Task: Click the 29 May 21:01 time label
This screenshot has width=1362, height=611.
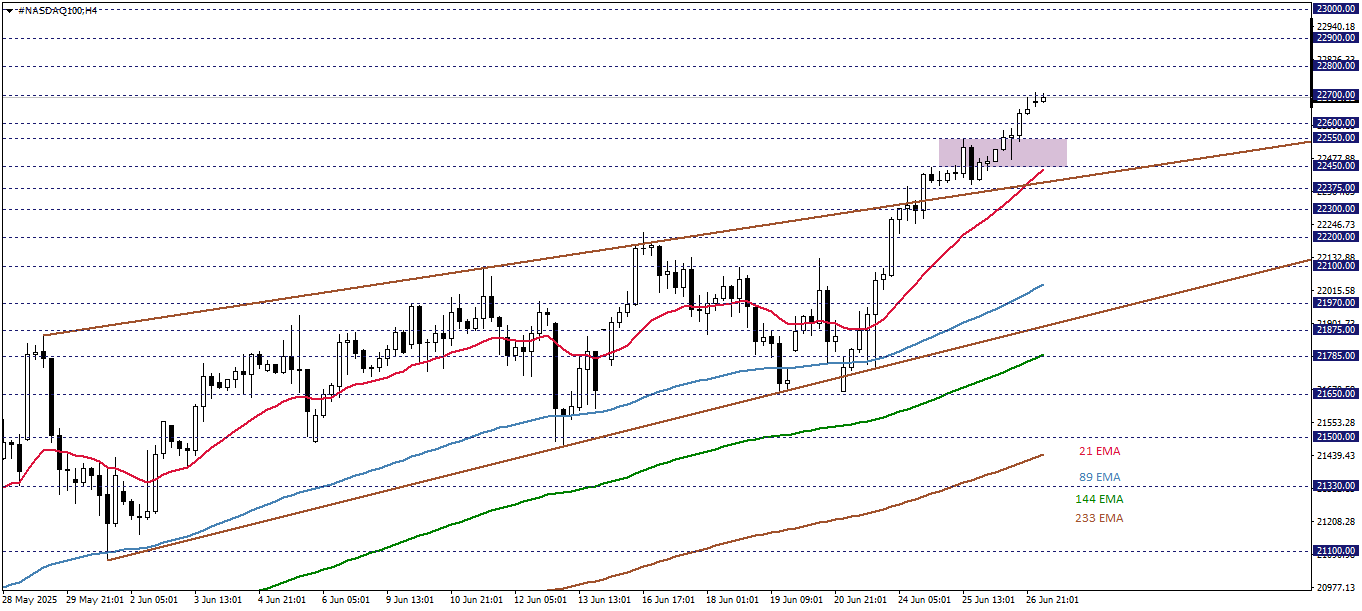Action: (x=96, y=600)
